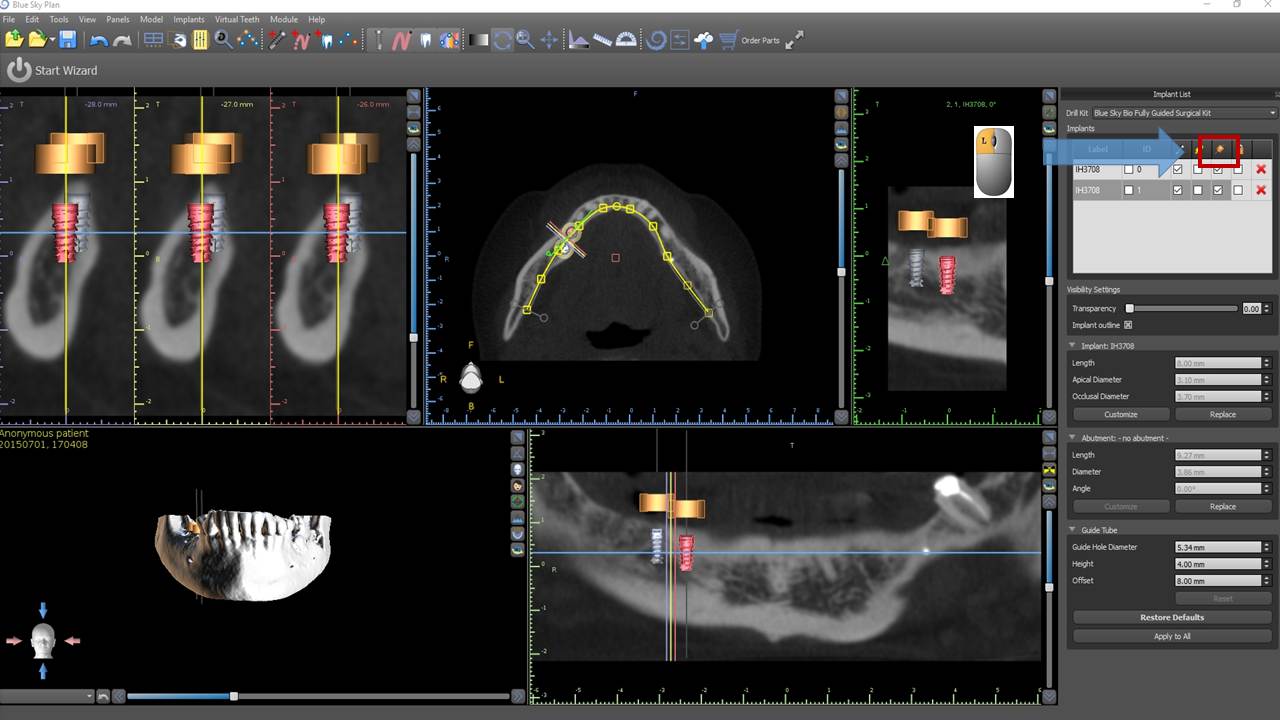Collapse the Abutment section
This screenshot has width=1280, height=720.
coord(1073,438)
